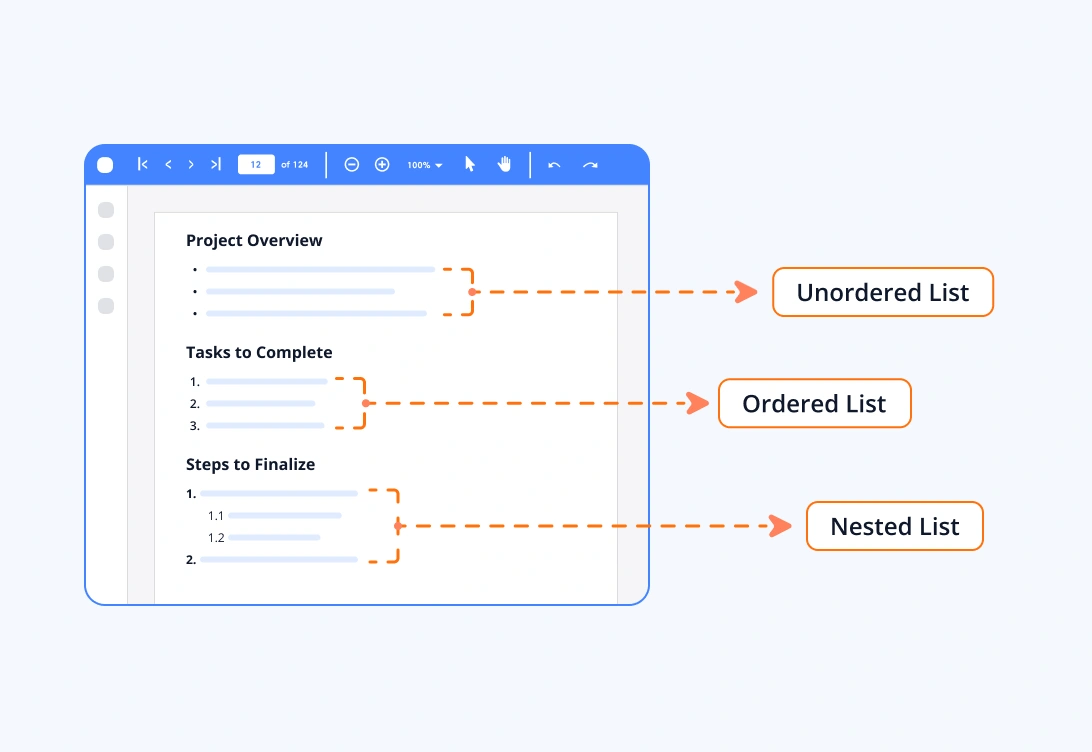
Task: Jump to the first page using the toolbar
Action: click(142, 164)
